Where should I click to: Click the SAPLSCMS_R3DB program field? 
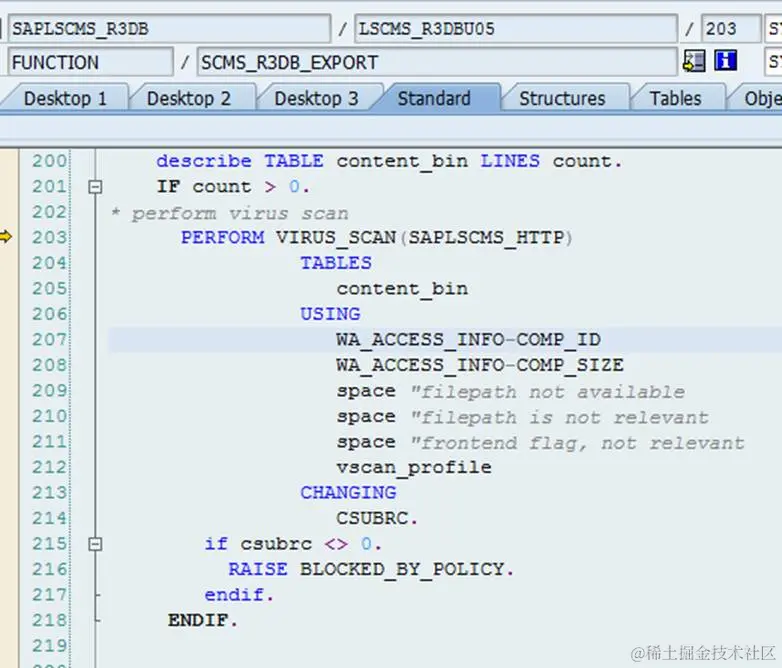(169, 28)
